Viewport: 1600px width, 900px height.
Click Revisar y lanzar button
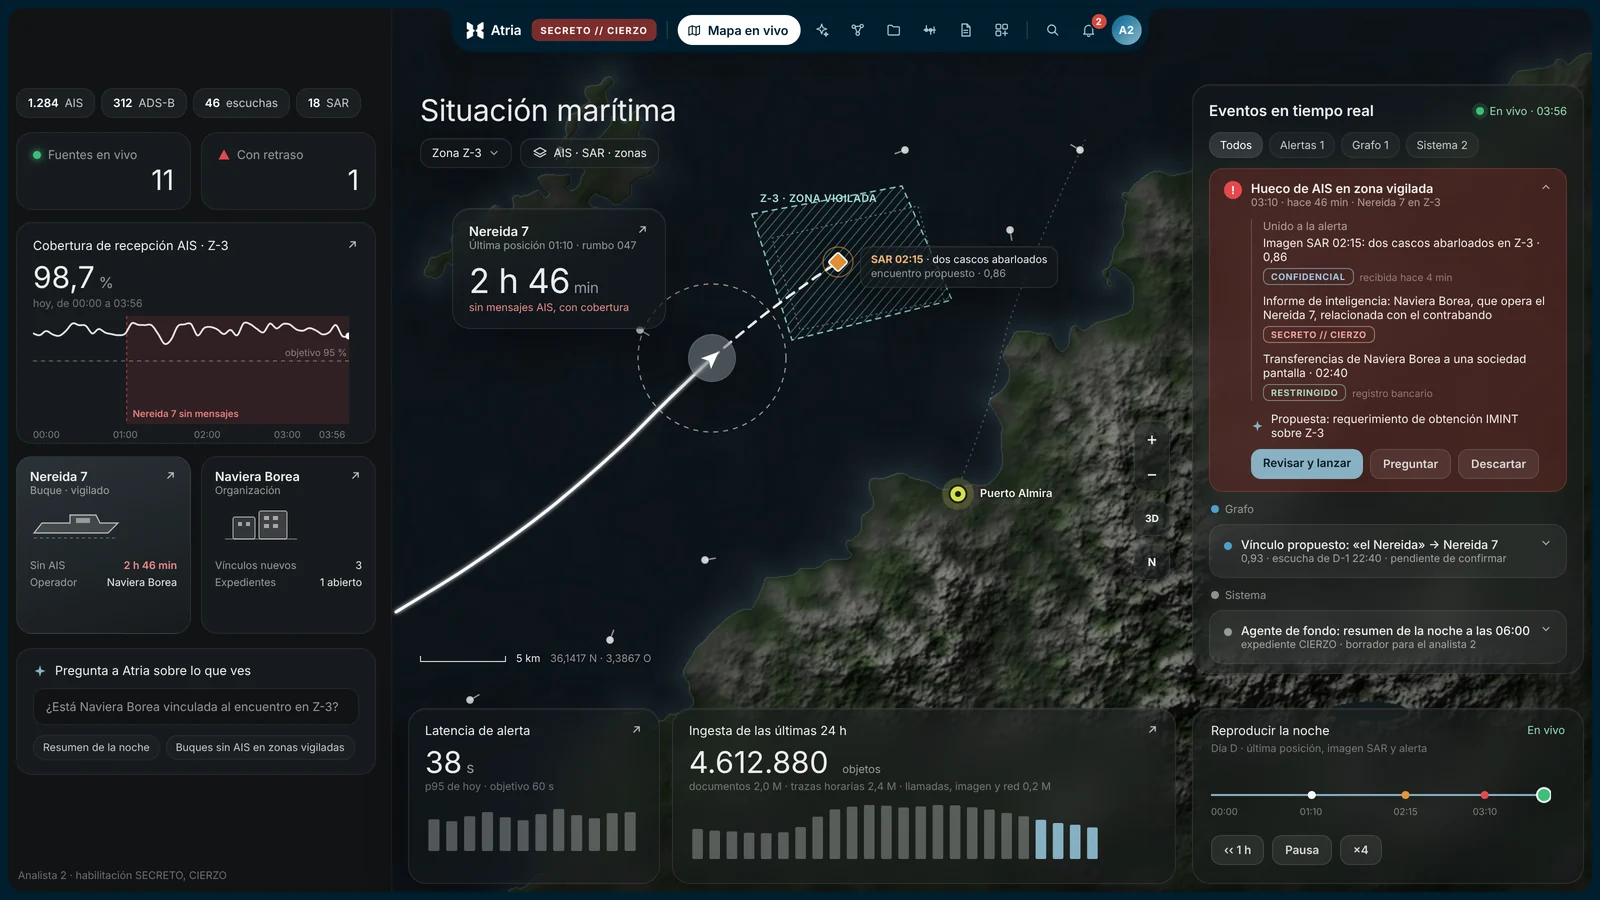(1306, 464)
